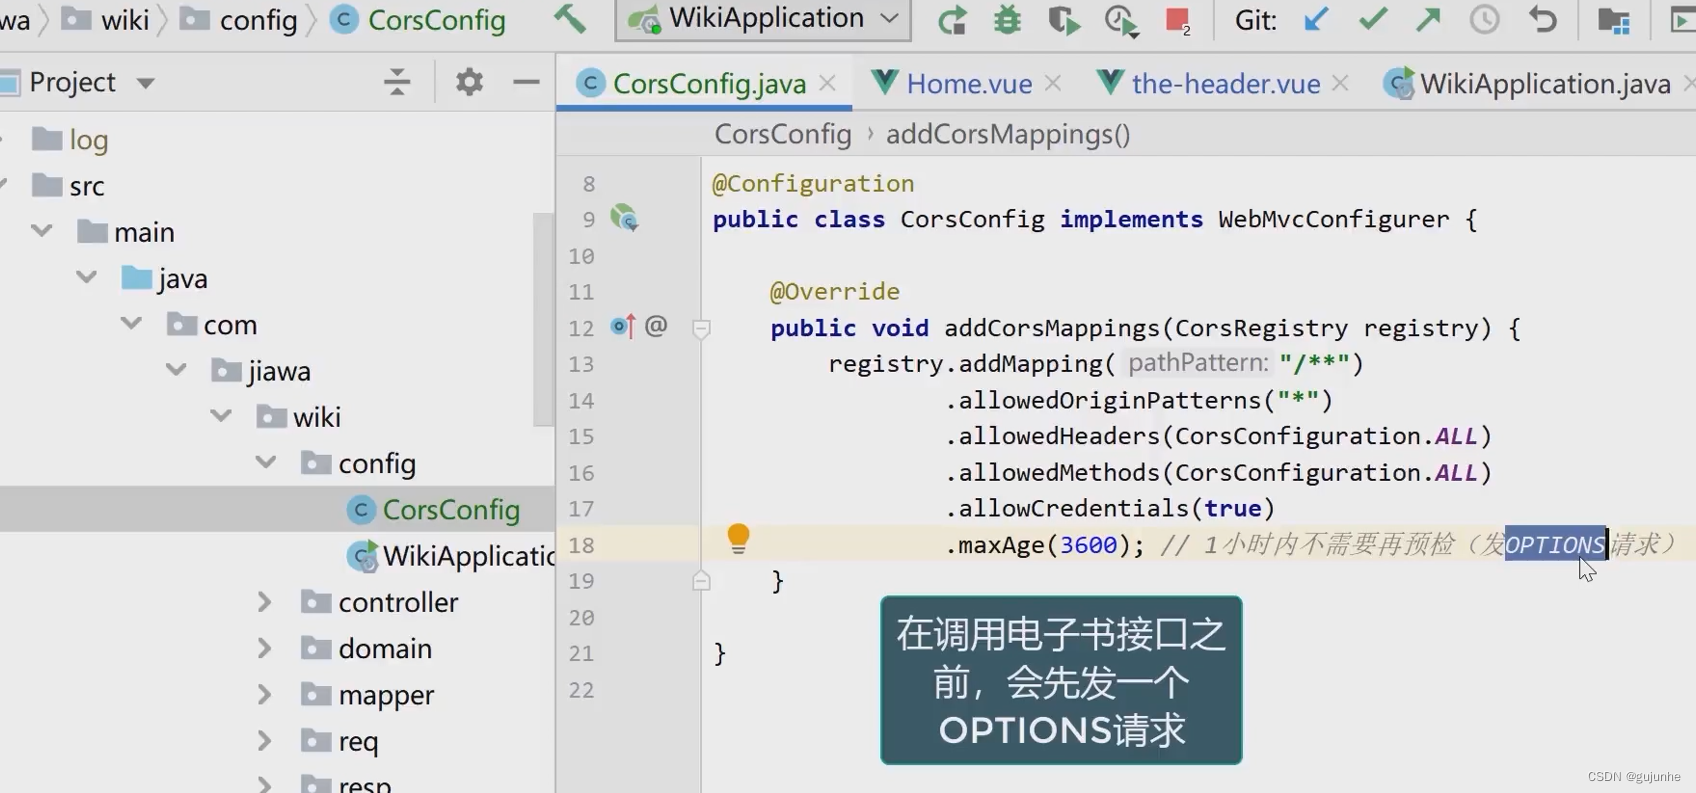The width and height of the screenshot is (1696, 793).
Task: Select CorsConfig class in project tree
Action: point(450,510)
